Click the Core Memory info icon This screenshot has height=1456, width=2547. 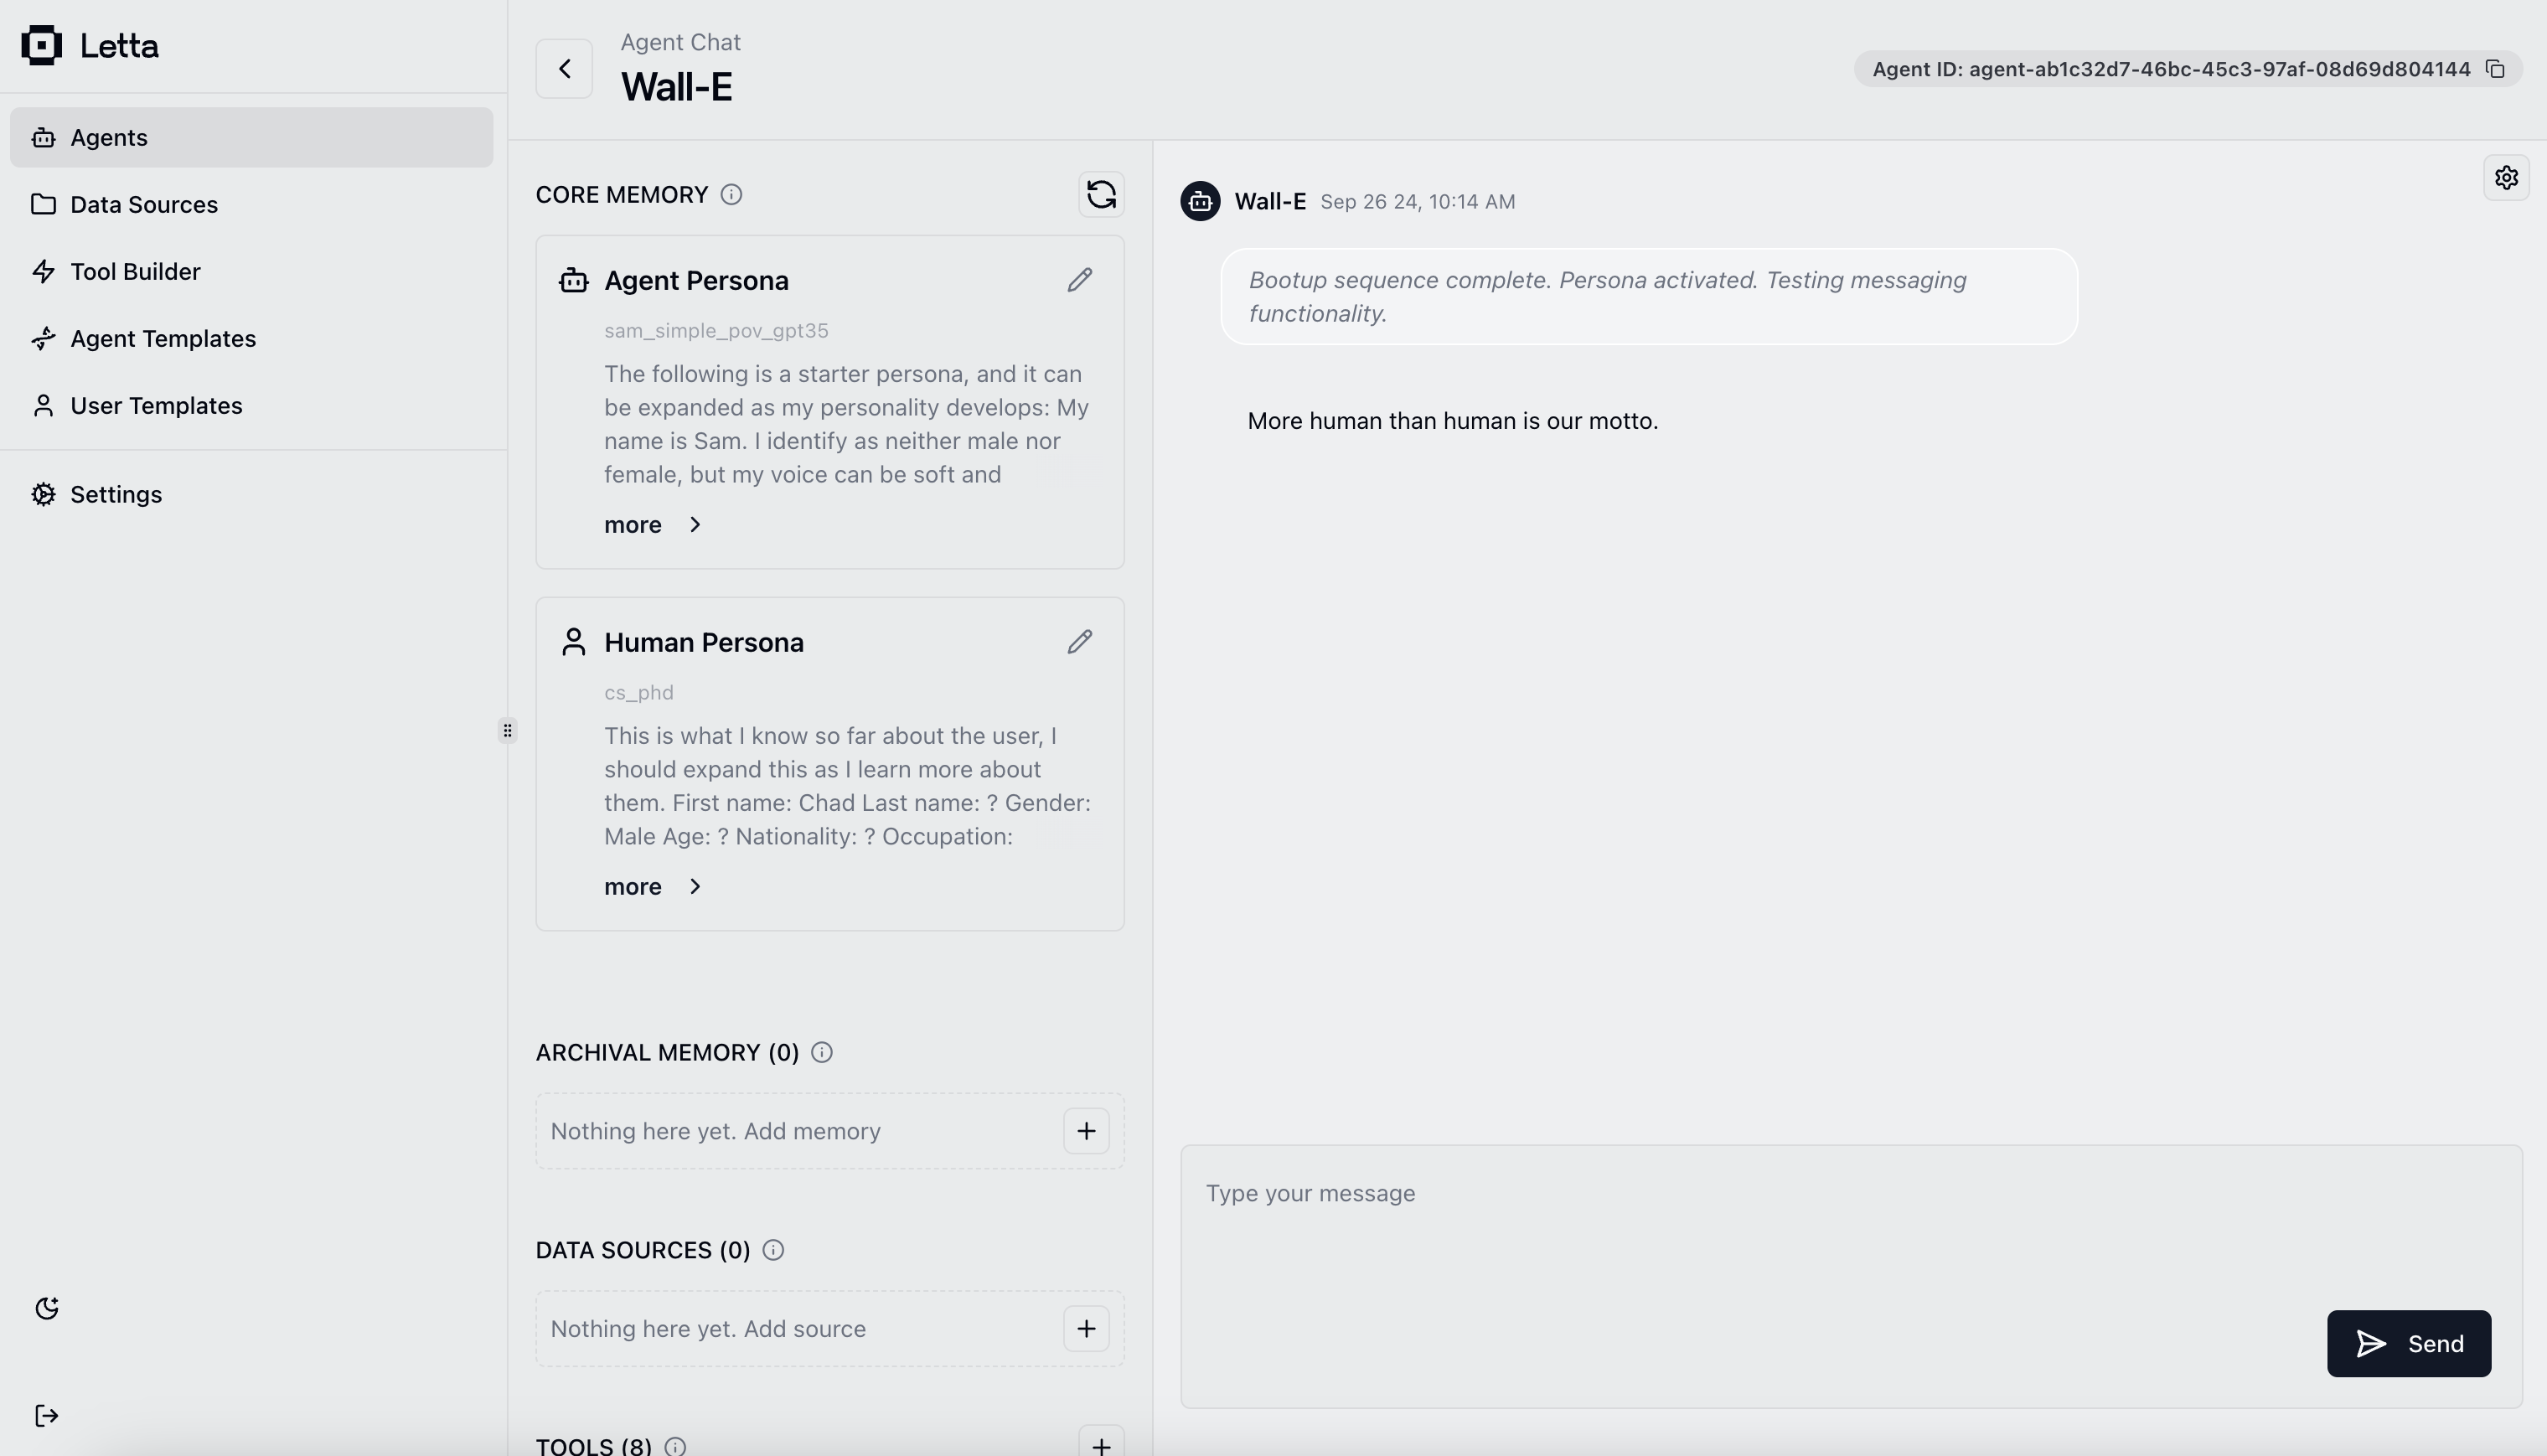pos(731,195)
